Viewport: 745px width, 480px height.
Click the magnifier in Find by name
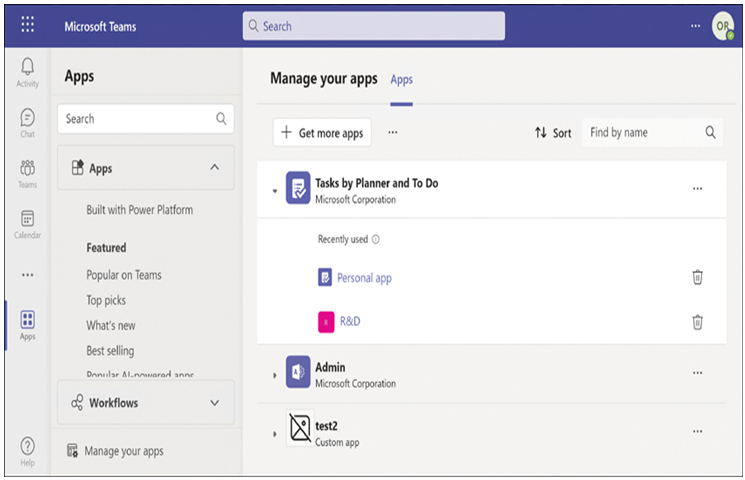[710, 132]
